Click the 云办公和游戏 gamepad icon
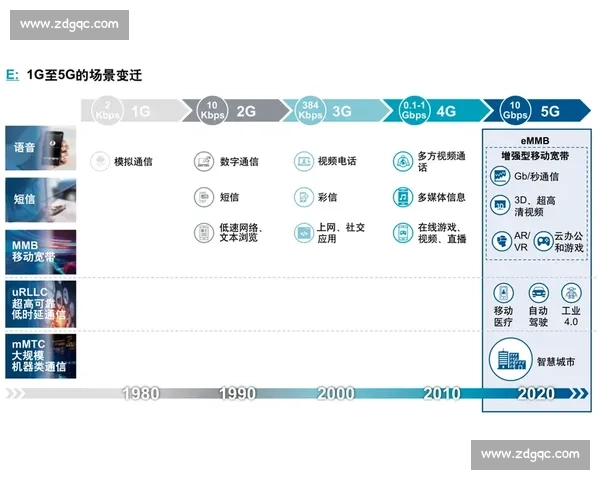 pyautogui.click(x=543, y=241)
